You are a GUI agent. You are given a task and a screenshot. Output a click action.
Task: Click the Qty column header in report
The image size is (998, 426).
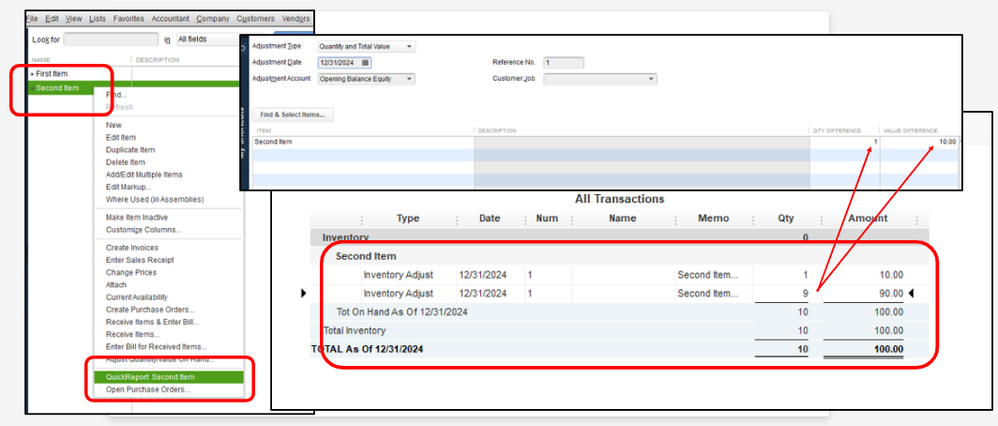(786, 218)
